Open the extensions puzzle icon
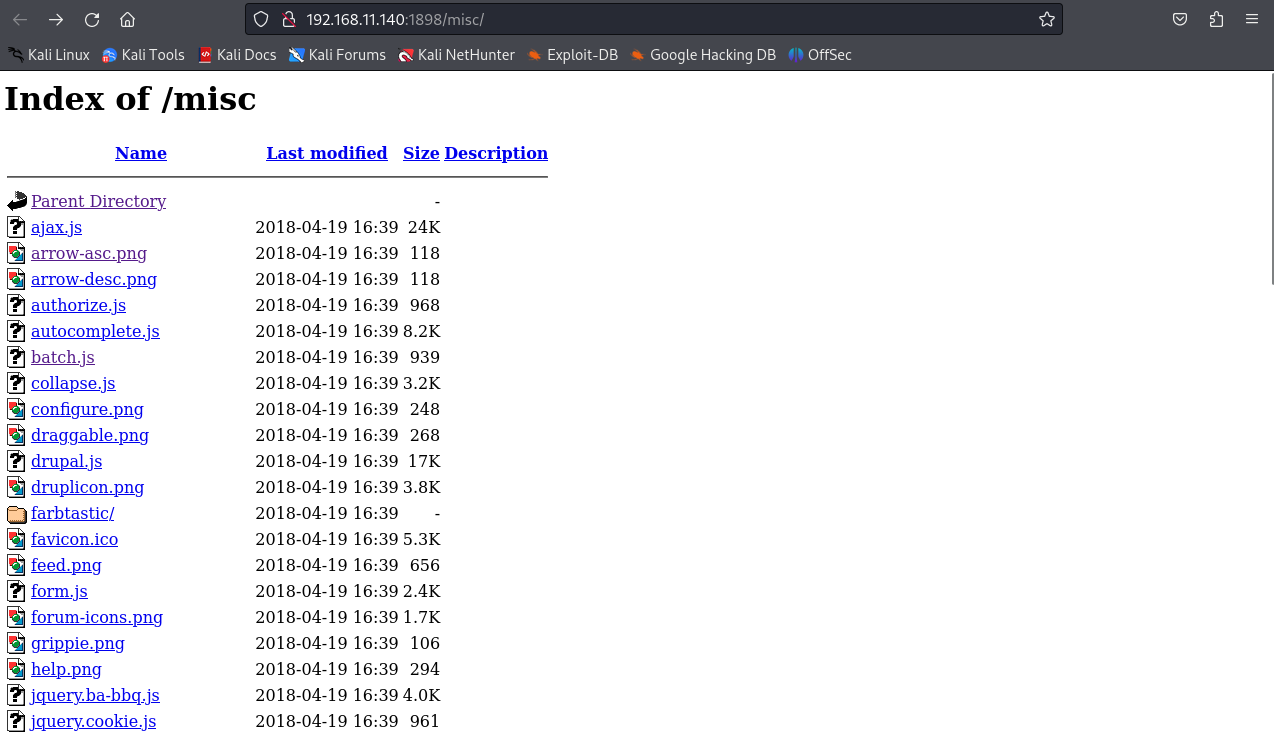Viewport: 1274px width, 735px height. click(x=1216, y=19)
